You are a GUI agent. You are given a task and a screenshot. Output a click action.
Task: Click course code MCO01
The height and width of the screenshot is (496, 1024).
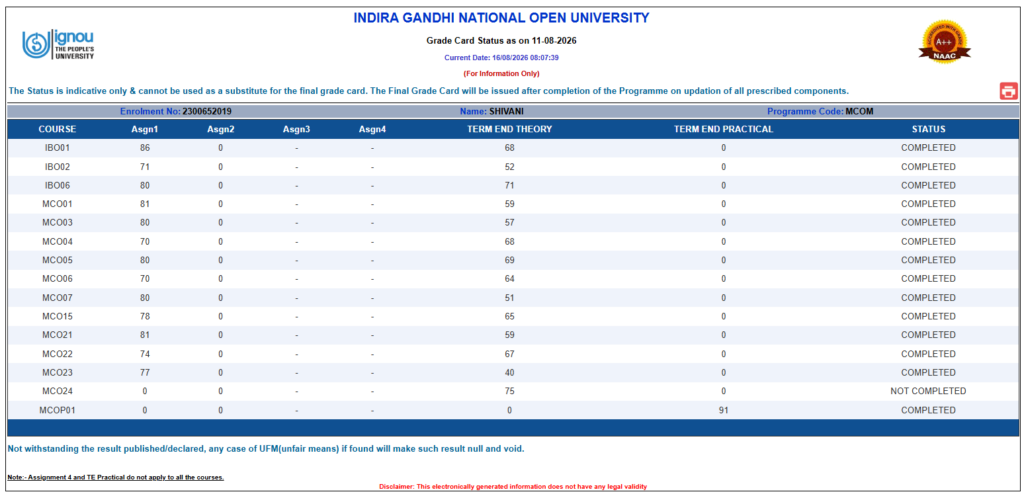pyautogui.click(x=57, y=204)
